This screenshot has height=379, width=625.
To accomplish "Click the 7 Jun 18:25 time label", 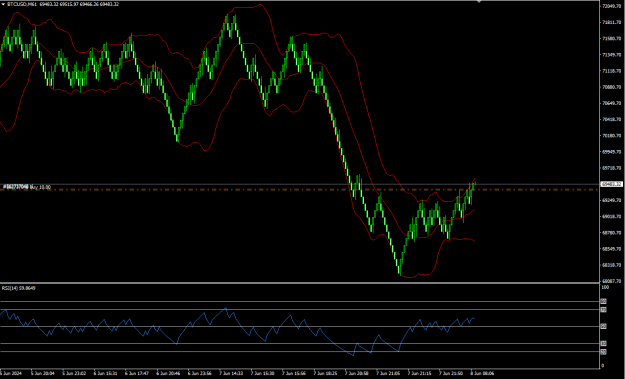I will (x=325, y=374).
